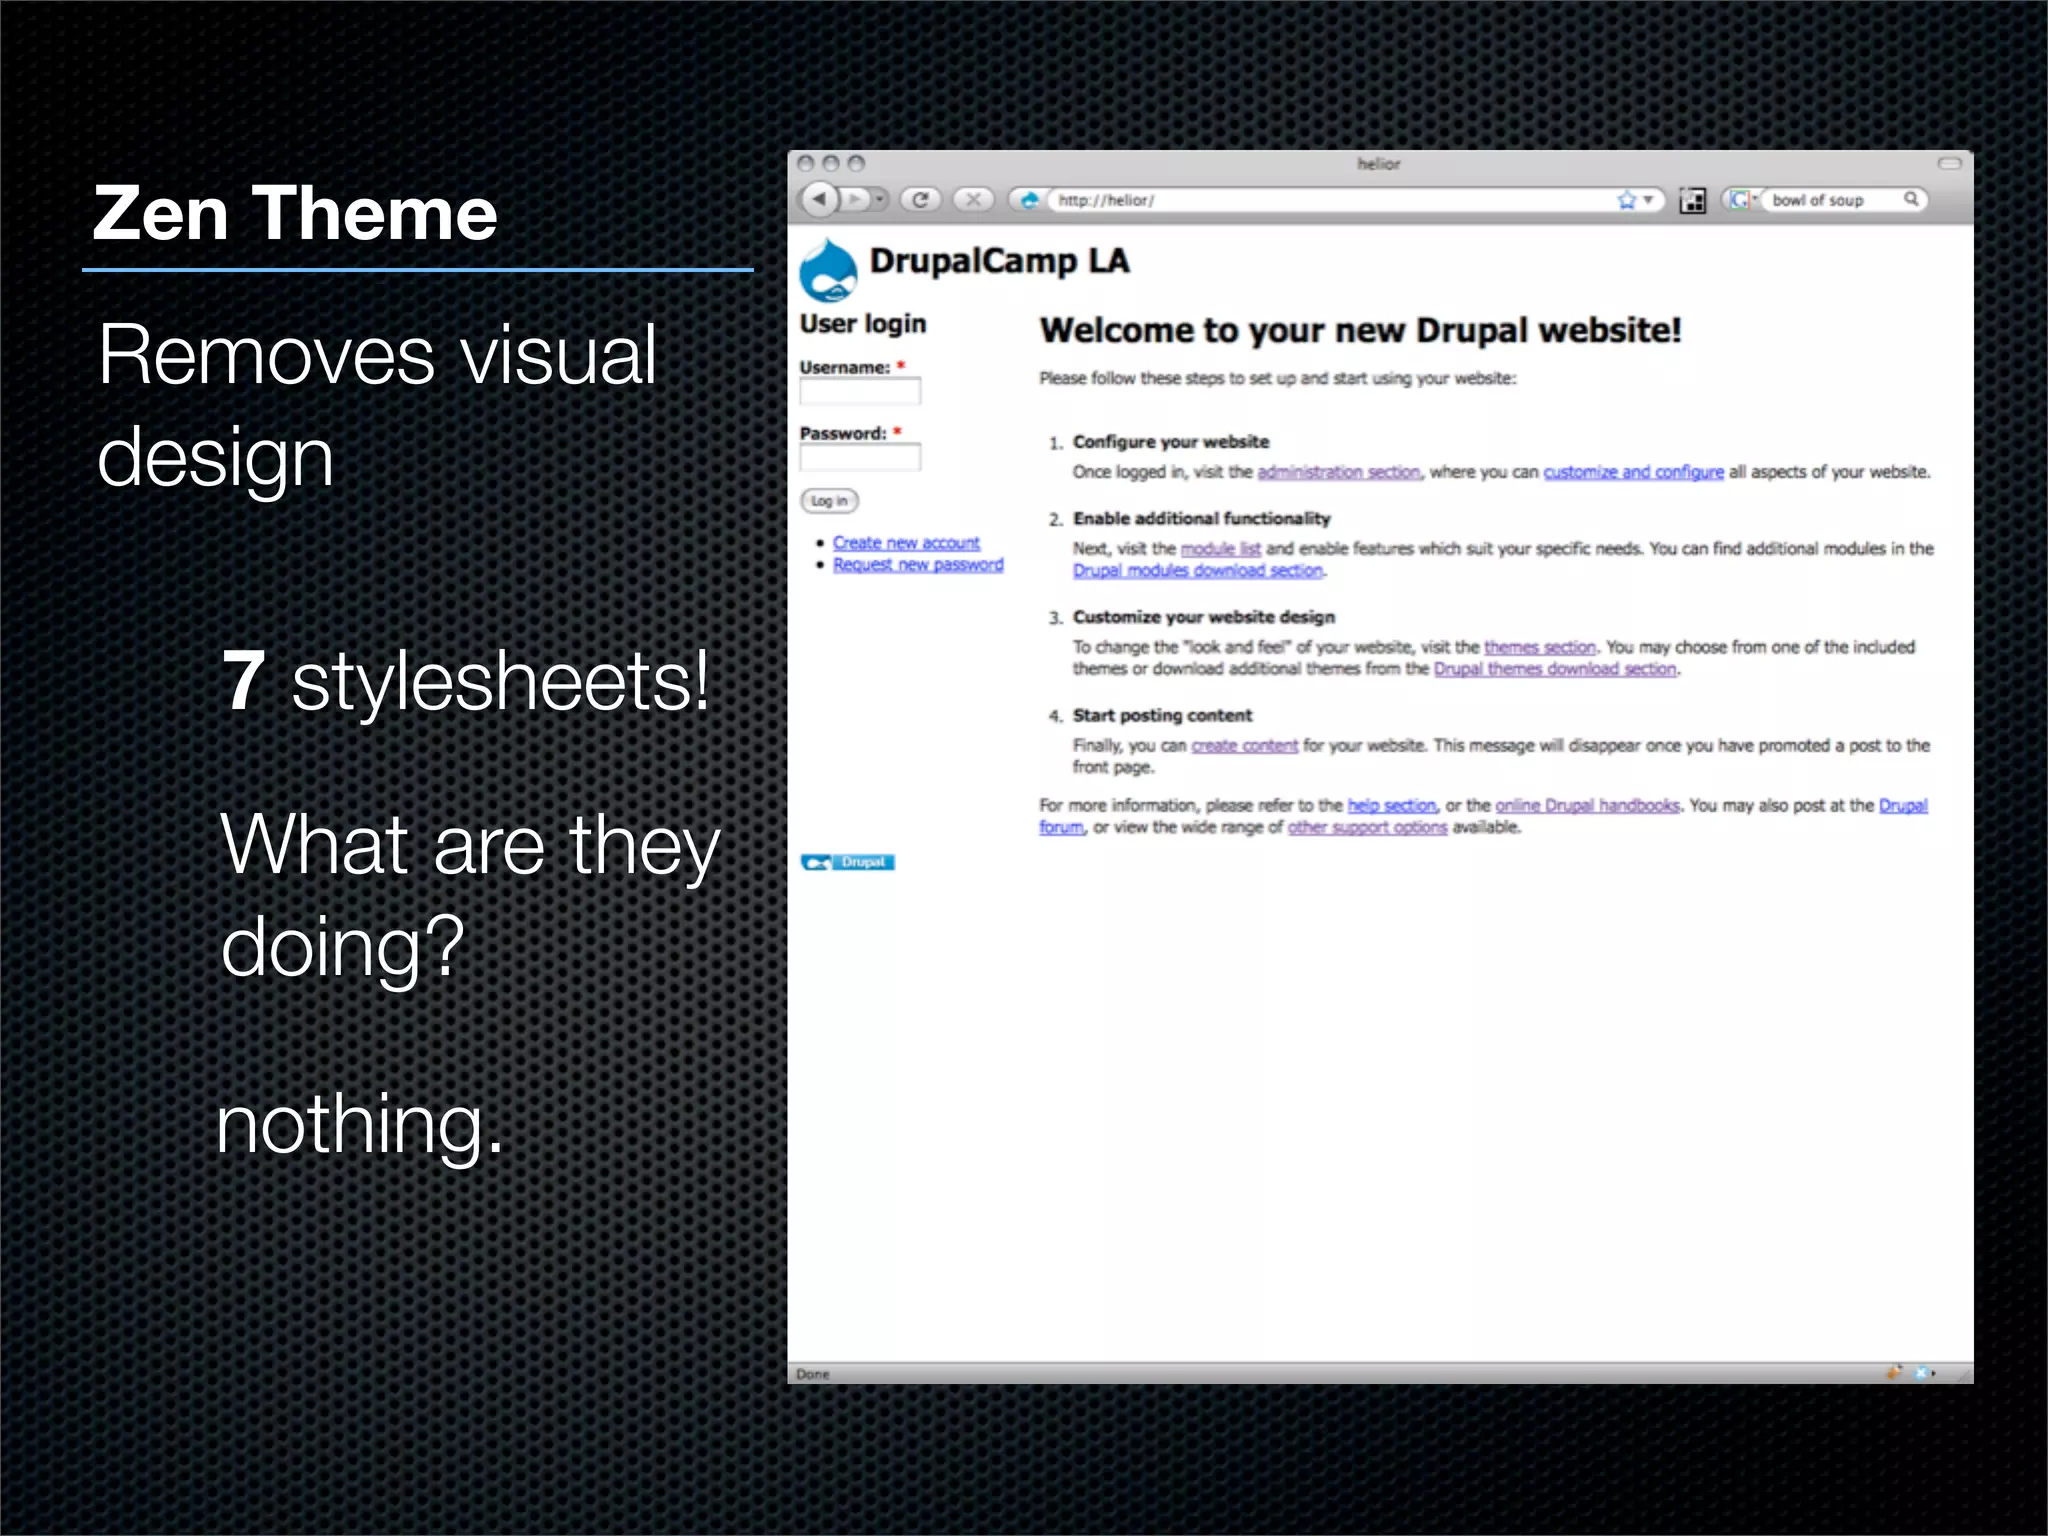The image size is (2048, 1536).
Task: Click the browser Forward arrow button
Action: [x=854, y=199]
